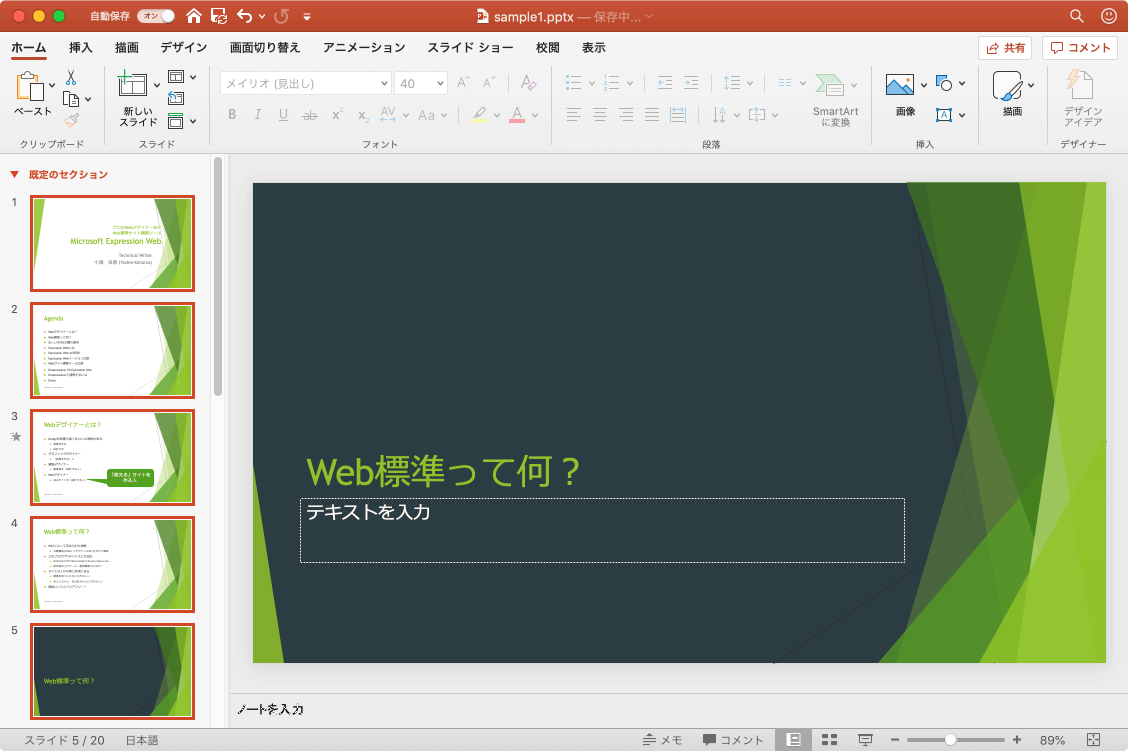Click the Cut scissors icon
Viewport: 1128px width, 751px height.
(71, 78)
